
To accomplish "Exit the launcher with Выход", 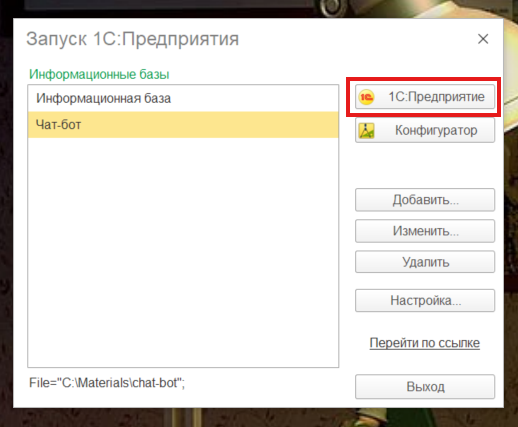I will pyautogui.click(x=425, y=387).
